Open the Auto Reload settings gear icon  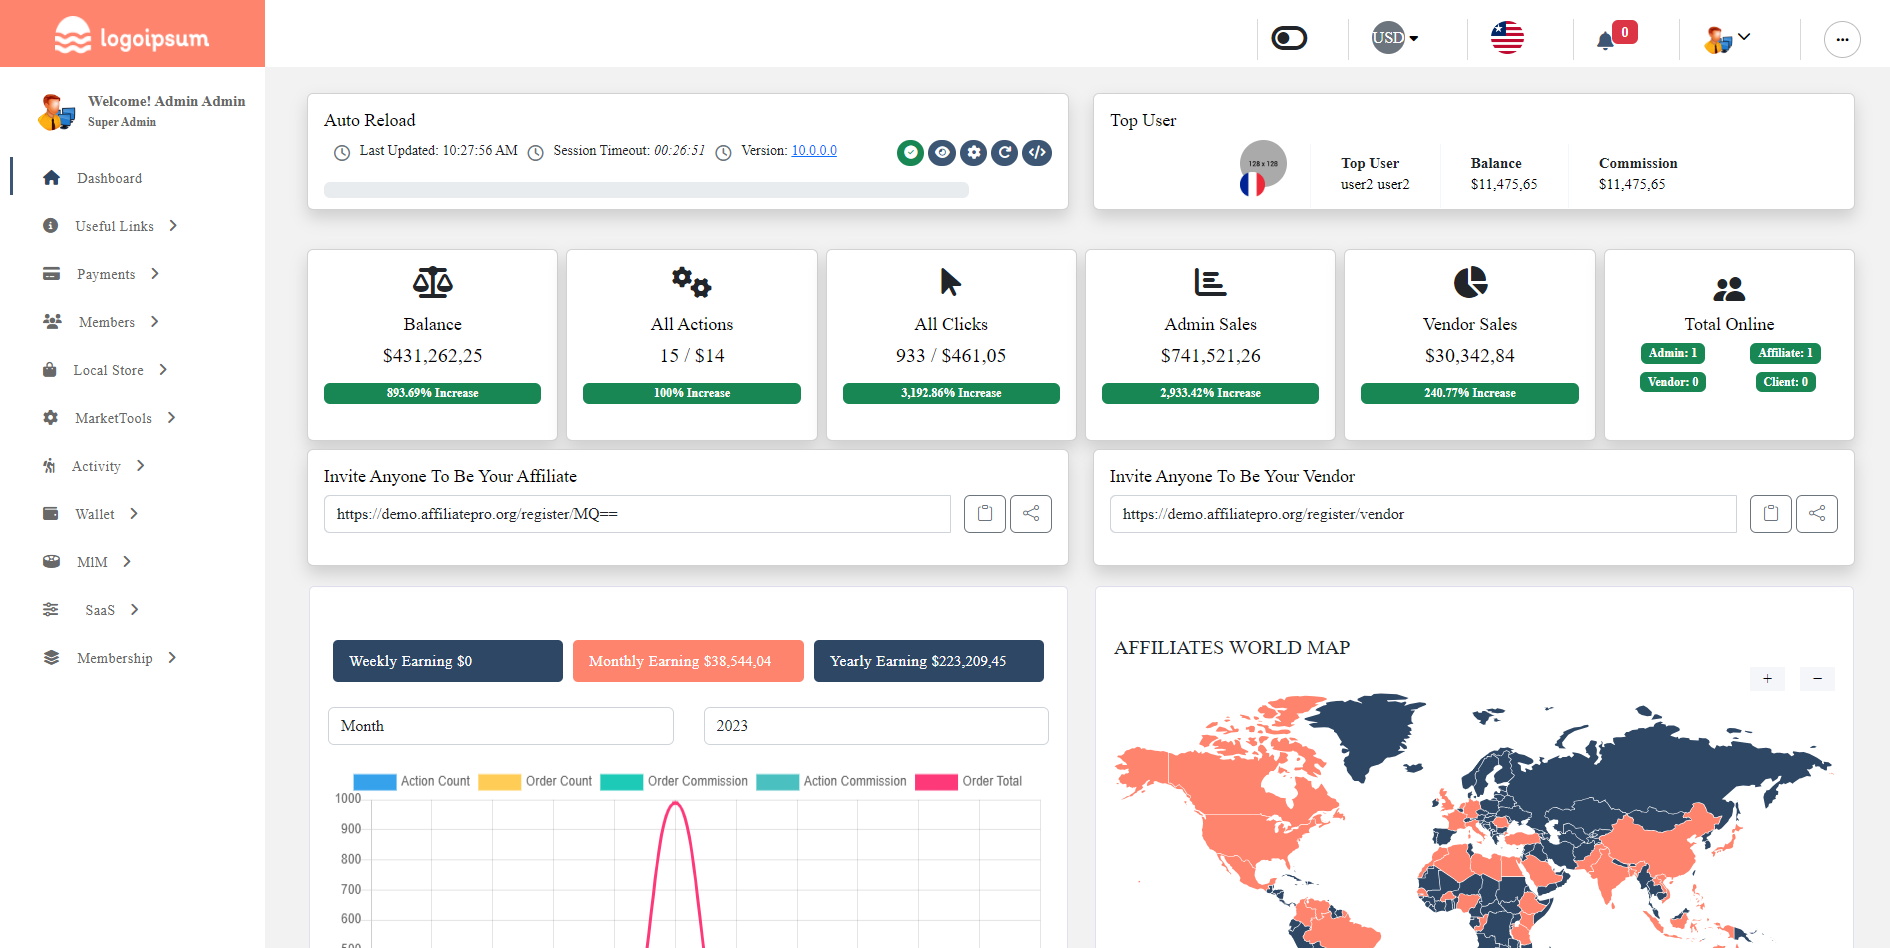[x=973, y=152]
